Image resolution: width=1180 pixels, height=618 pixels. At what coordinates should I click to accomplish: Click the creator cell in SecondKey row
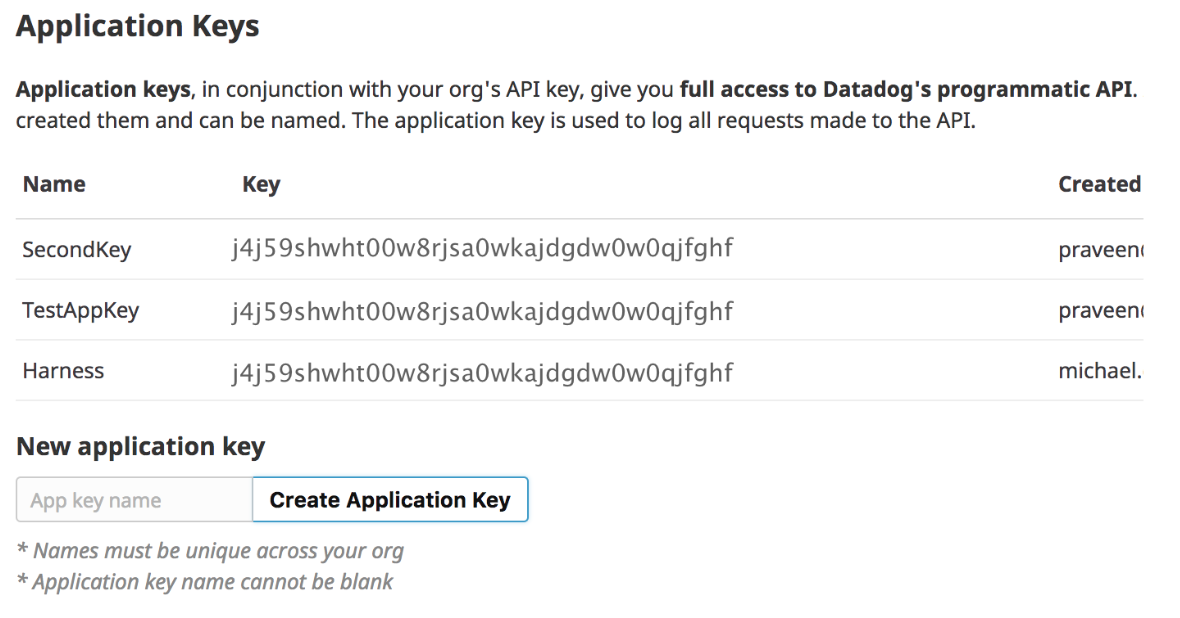pyautogui.click(x=1099, y=250)
